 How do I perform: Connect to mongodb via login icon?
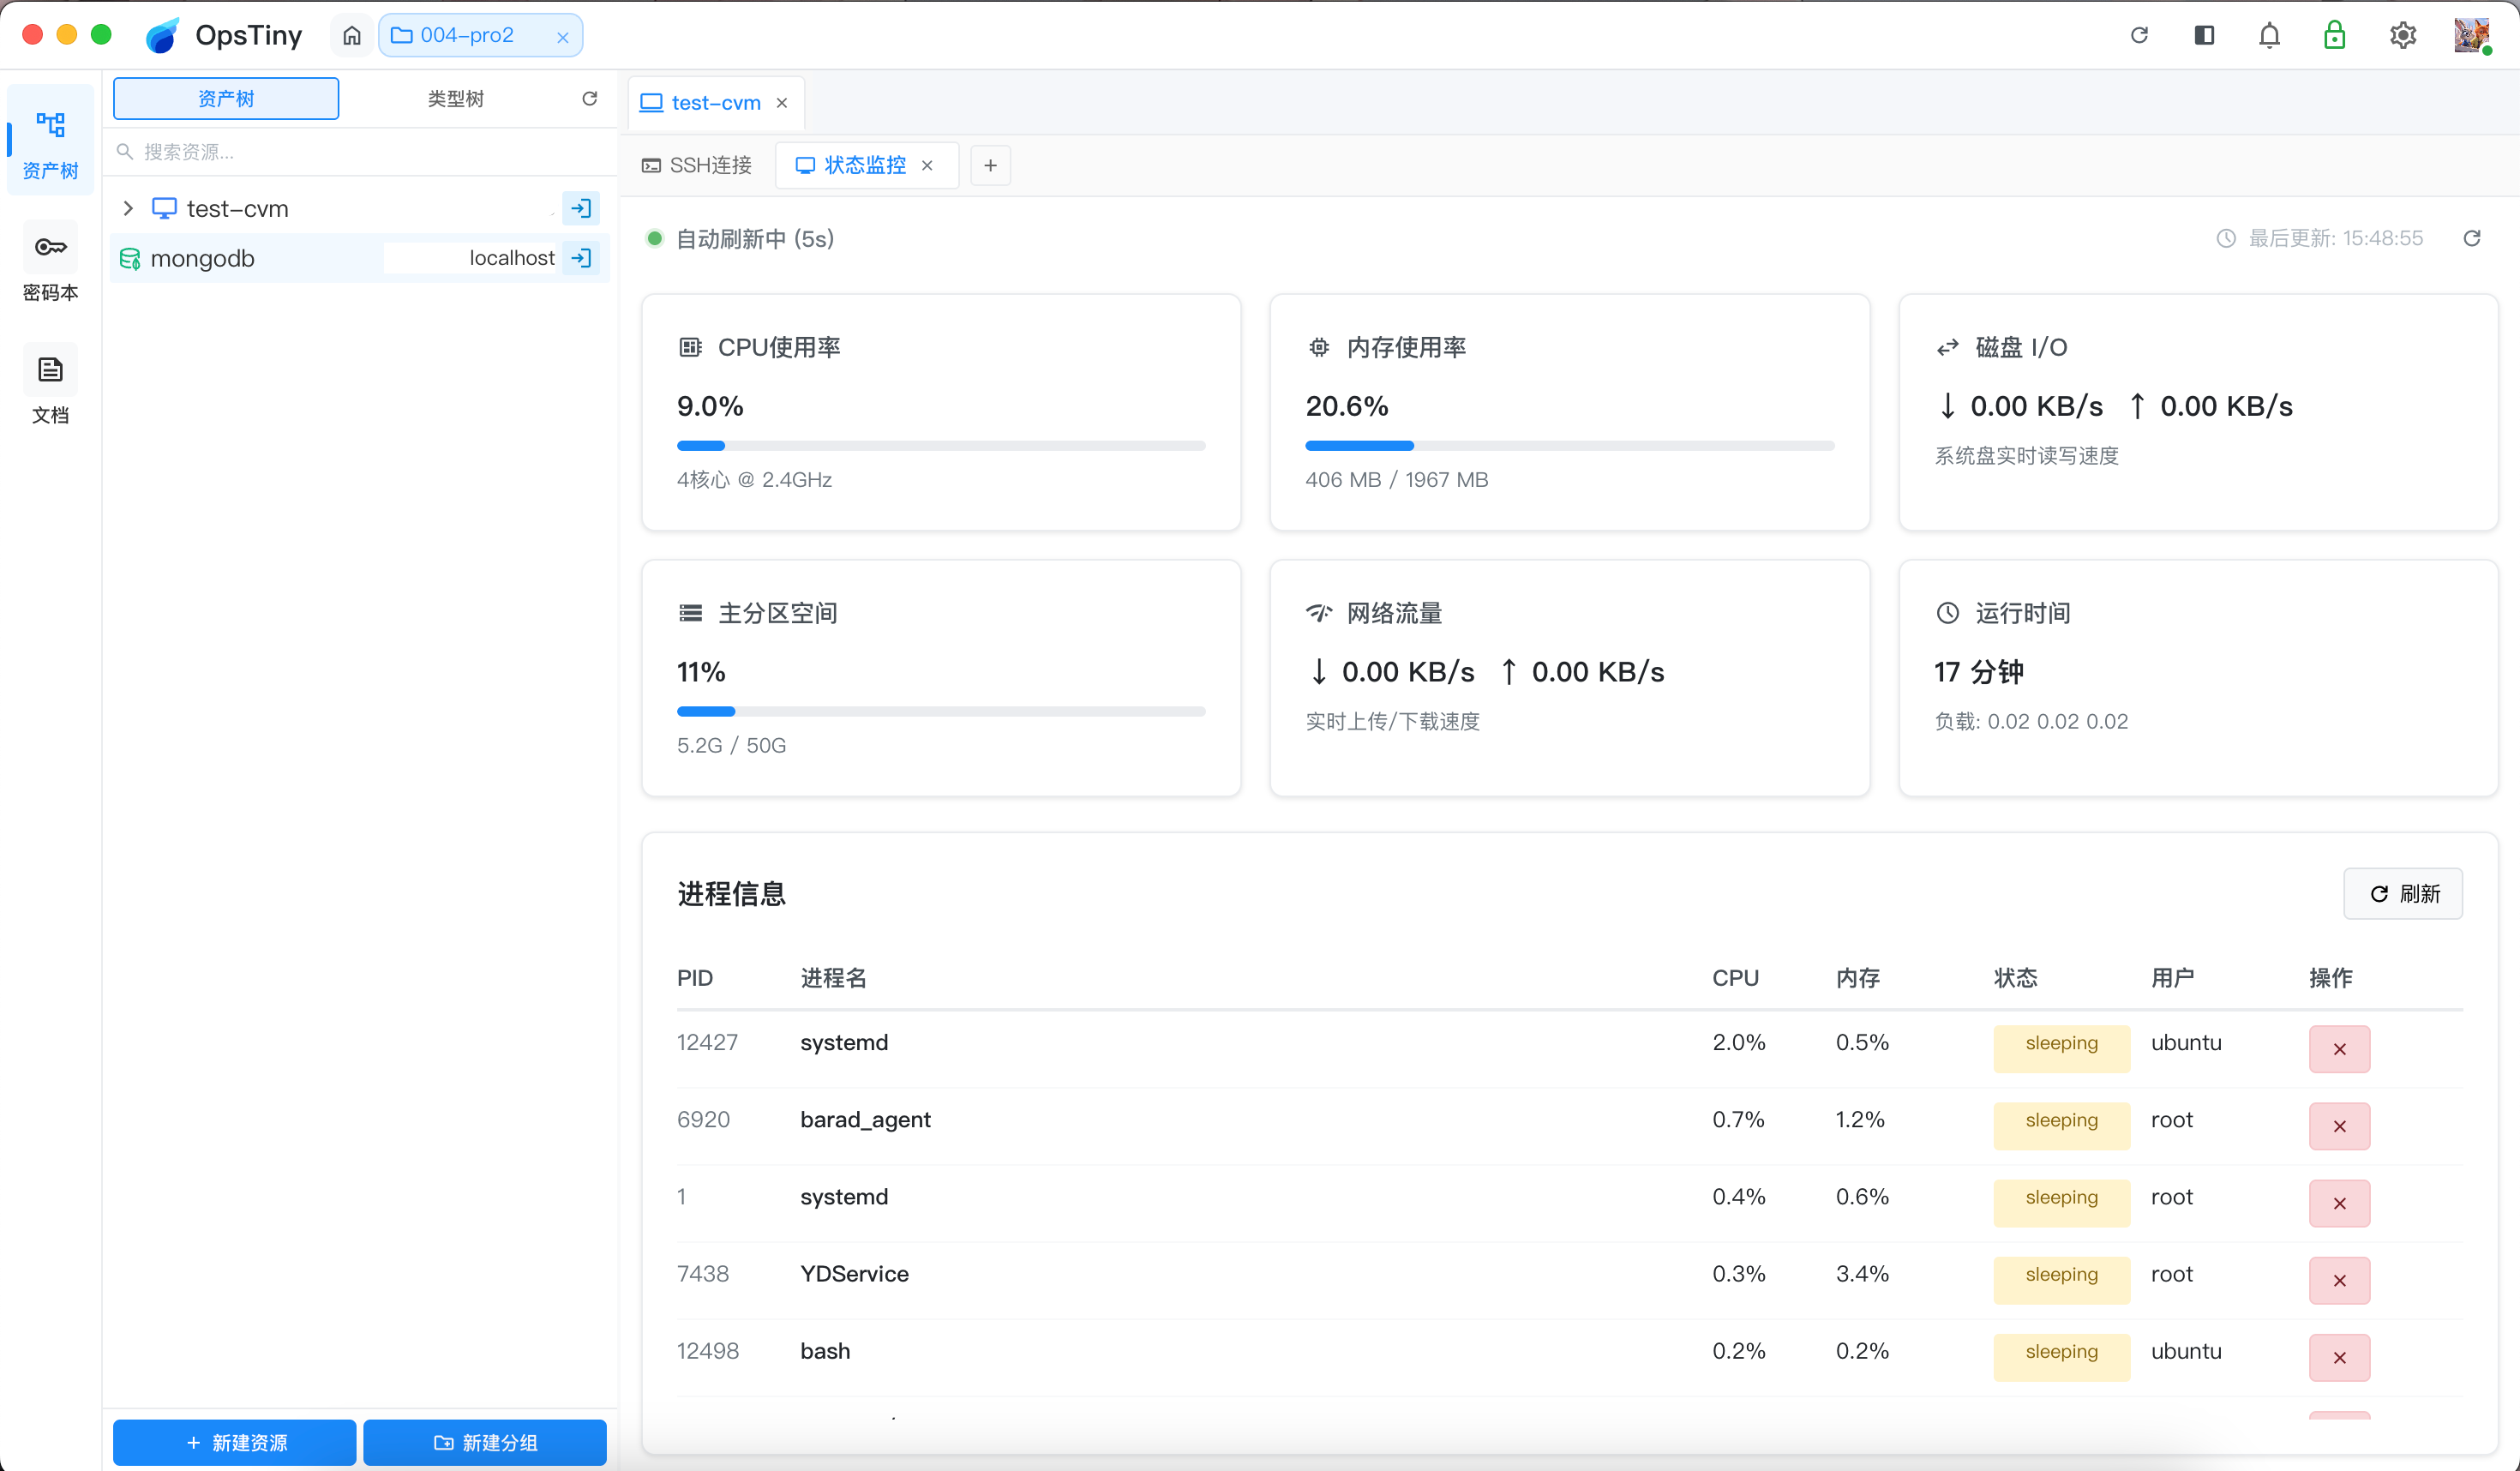click(x=581, y=258)
